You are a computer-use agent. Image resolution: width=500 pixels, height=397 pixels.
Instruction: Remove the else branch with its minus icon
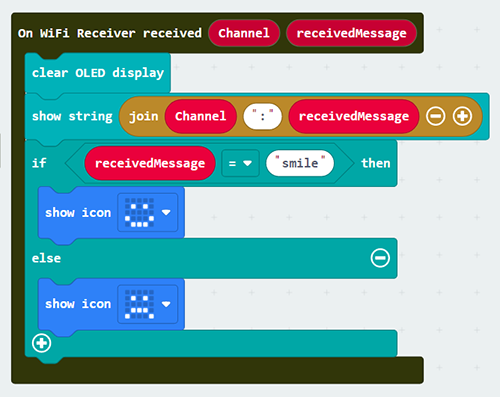click(380, 258)
